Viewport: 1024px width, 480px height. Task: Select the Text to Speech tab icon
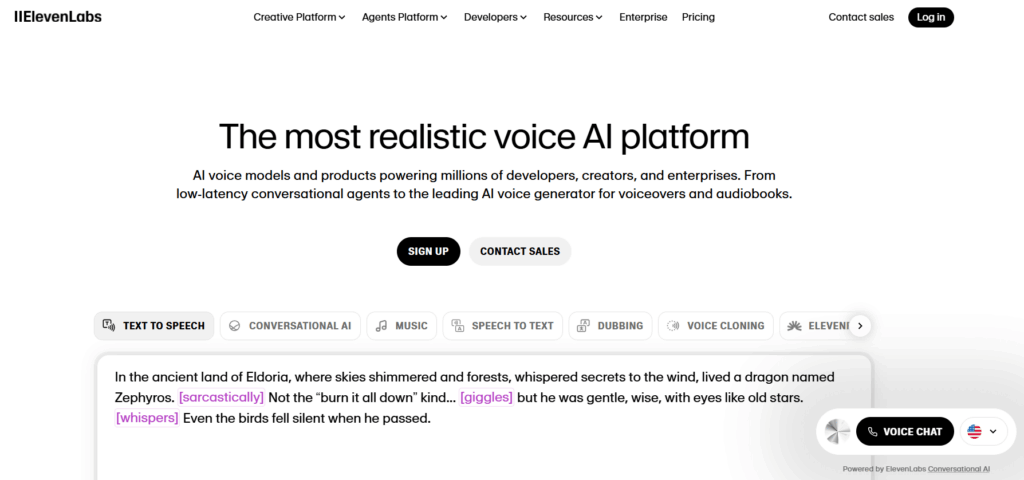[x=109, y=325]
